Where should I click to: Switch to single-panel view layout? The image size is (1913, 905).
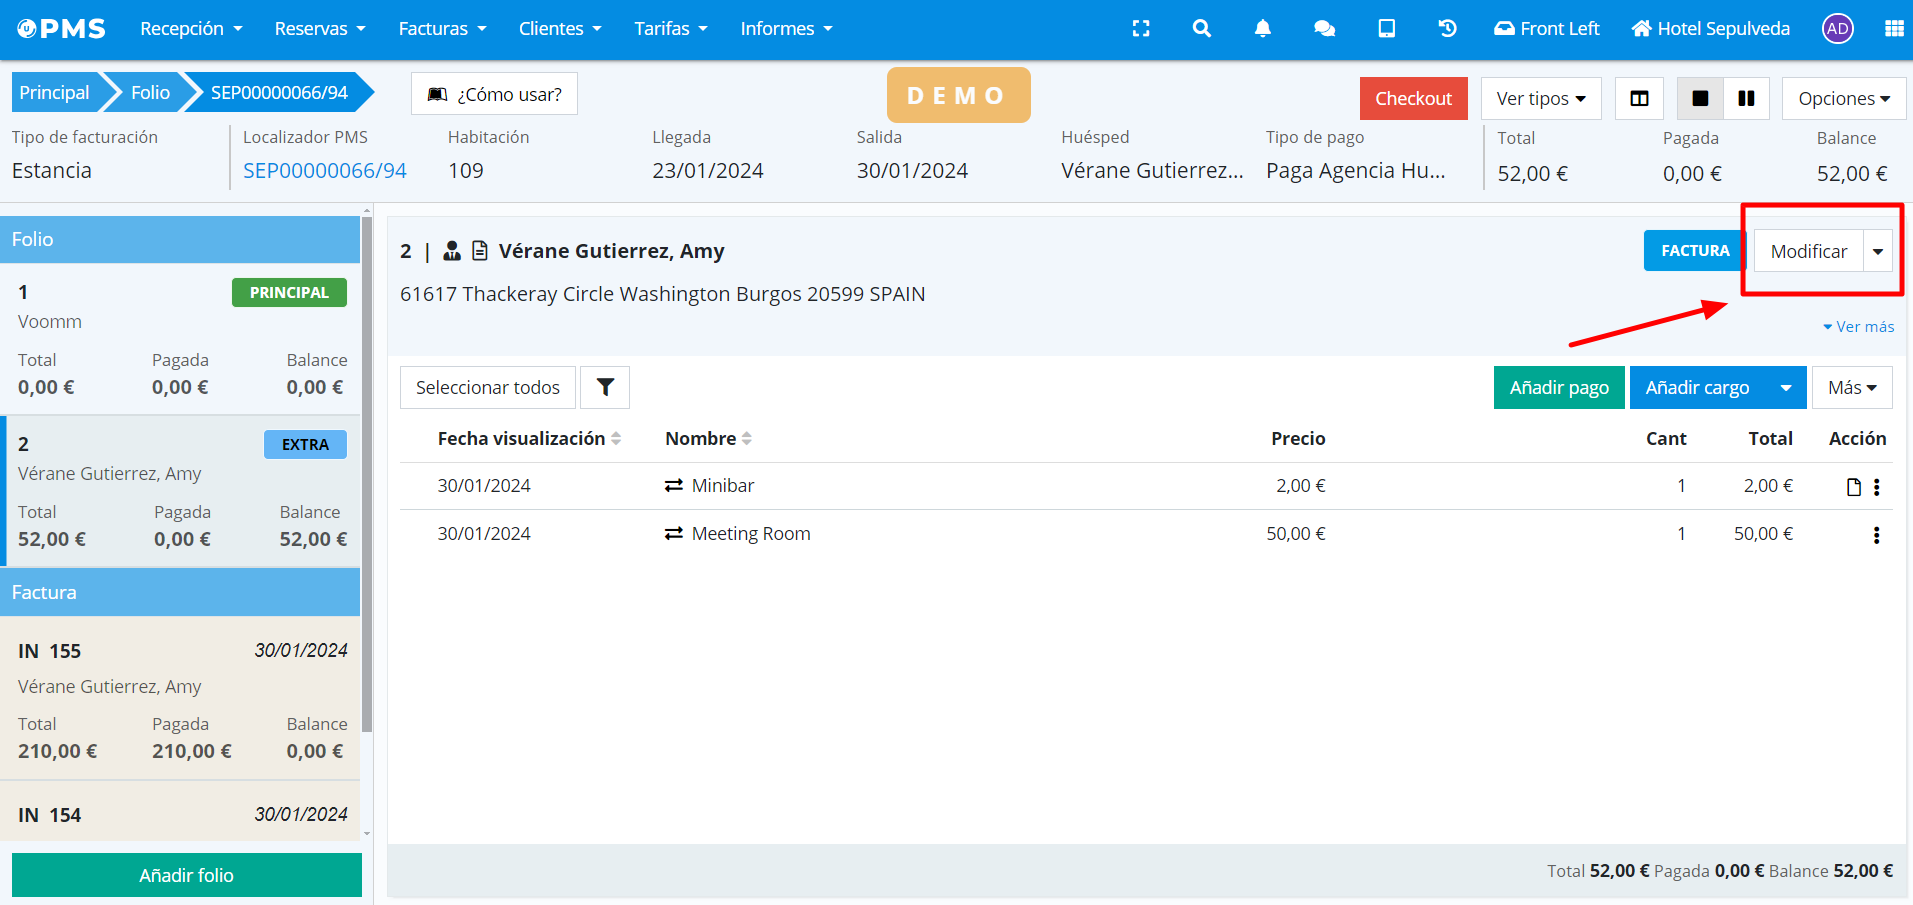[x=1699, y=99]
